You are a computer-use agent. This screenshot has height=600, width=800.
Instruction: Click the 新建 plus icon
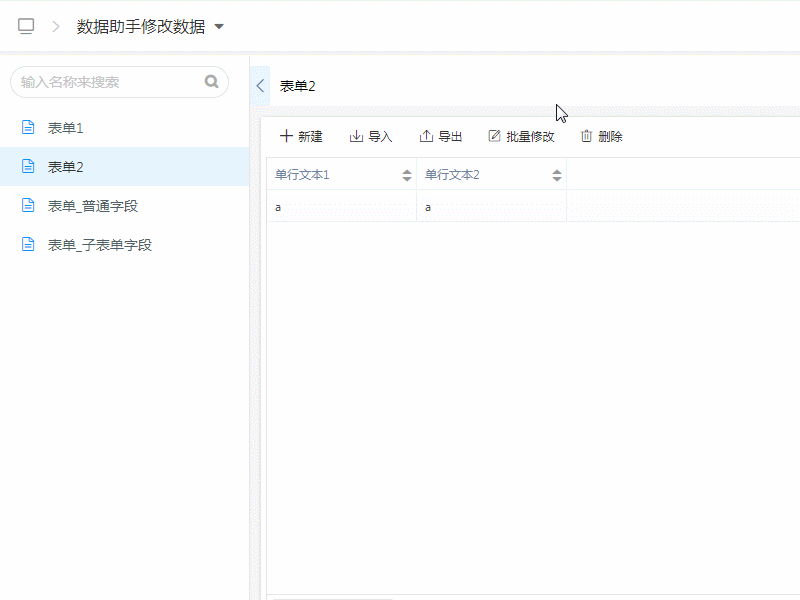pyautogui.click(x=287, y=136)
